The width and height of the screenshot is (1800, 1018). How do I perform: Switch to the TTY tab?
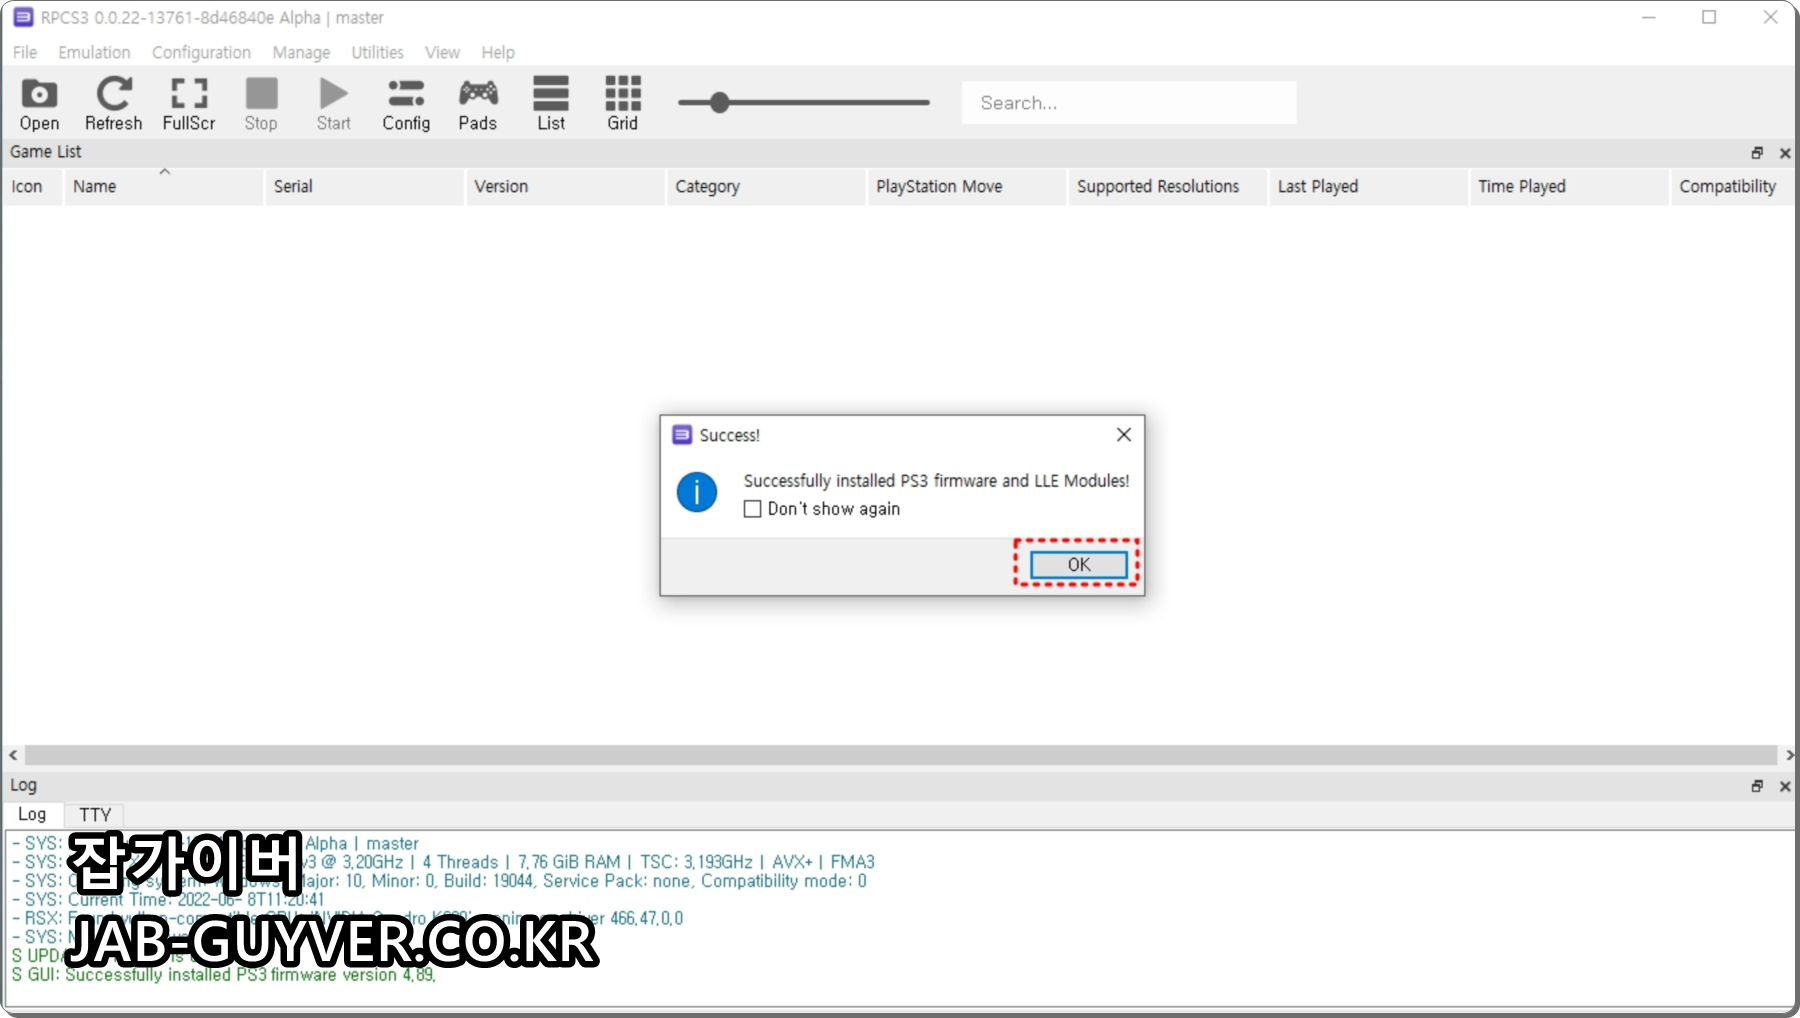(95, 815)
